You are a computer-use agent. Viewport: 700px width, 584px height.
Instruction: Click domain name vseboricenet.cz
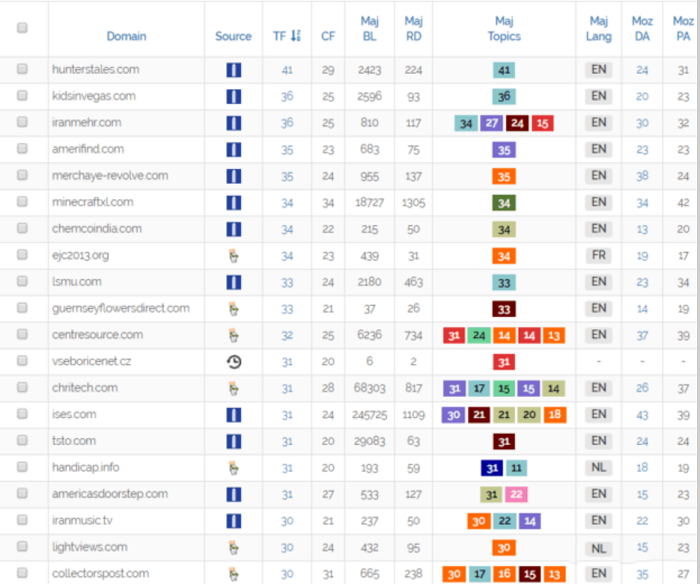pyautogui.click(x=91, y=361)
